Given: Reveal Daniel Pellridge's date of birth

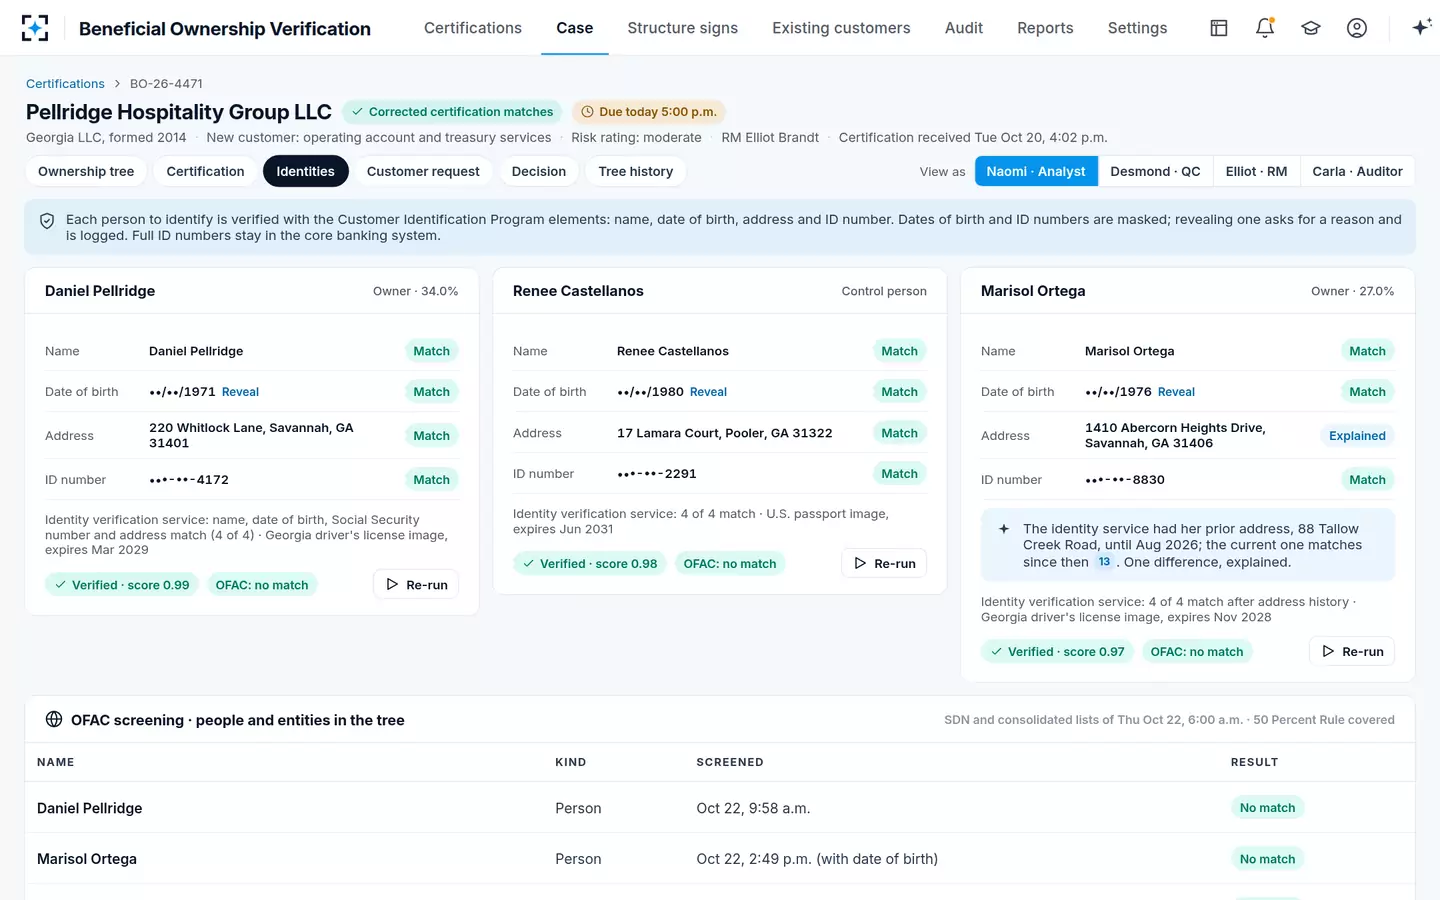Looking at the screenshot, I should click(240, 392).
